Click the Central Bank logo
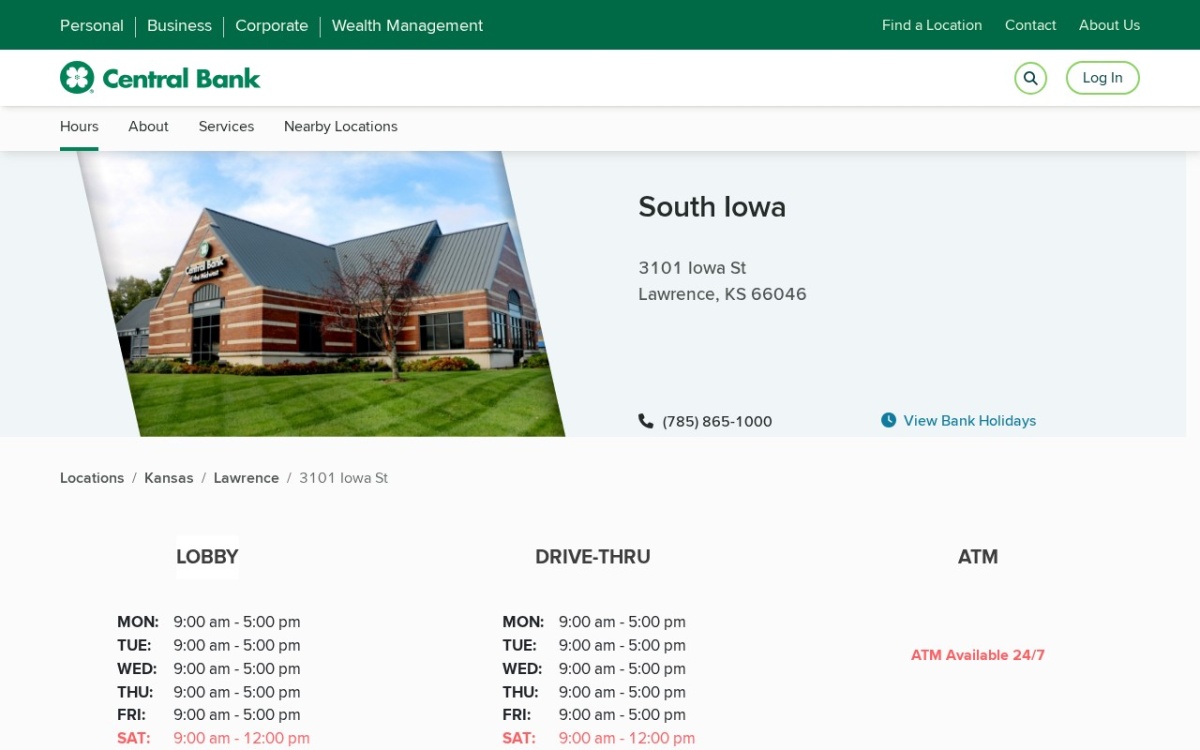This screenshot has width=1200, height=750. coord(160,78)
